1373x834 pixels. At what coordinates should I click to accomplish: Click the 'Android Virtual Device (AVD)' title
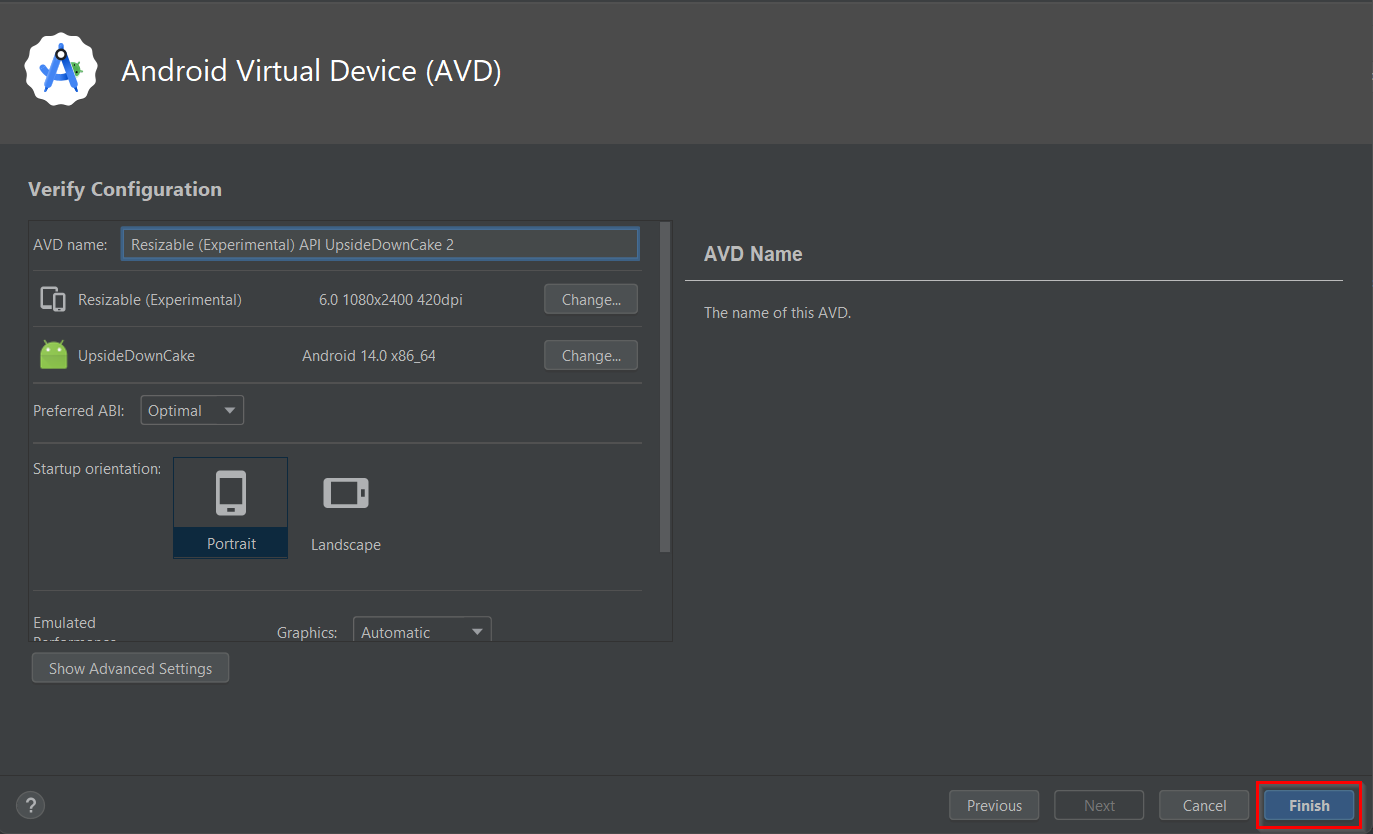tap(311, 71)
